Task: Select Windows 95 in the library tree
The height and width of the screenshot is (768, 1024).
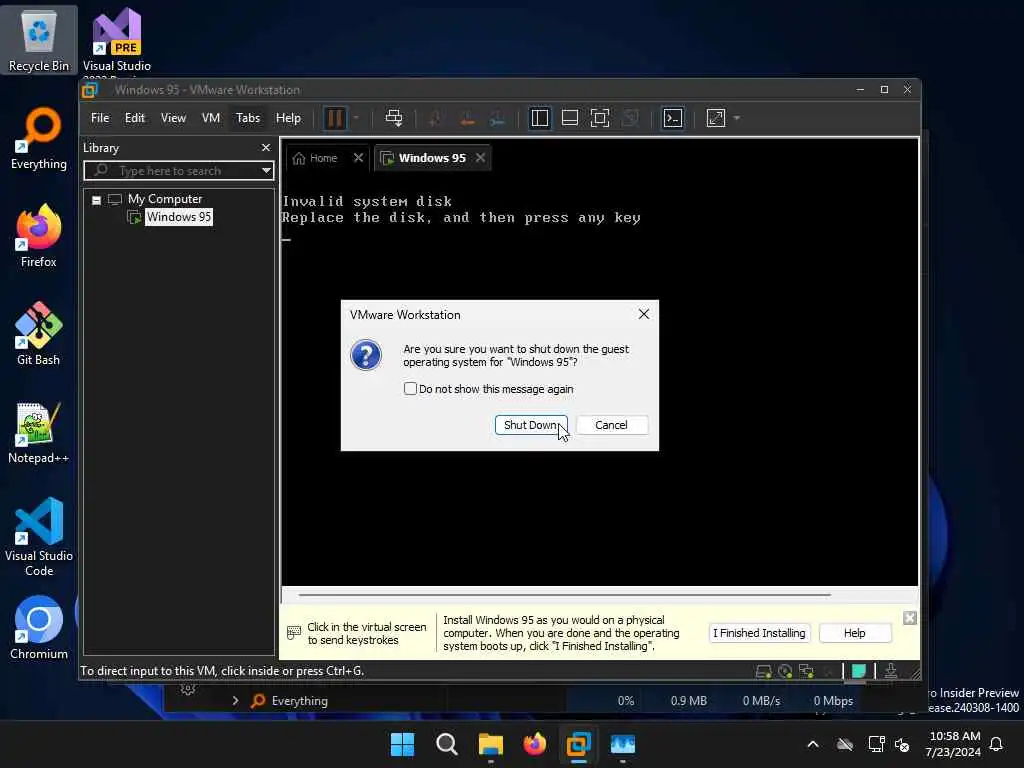Action: click(179, 217)
